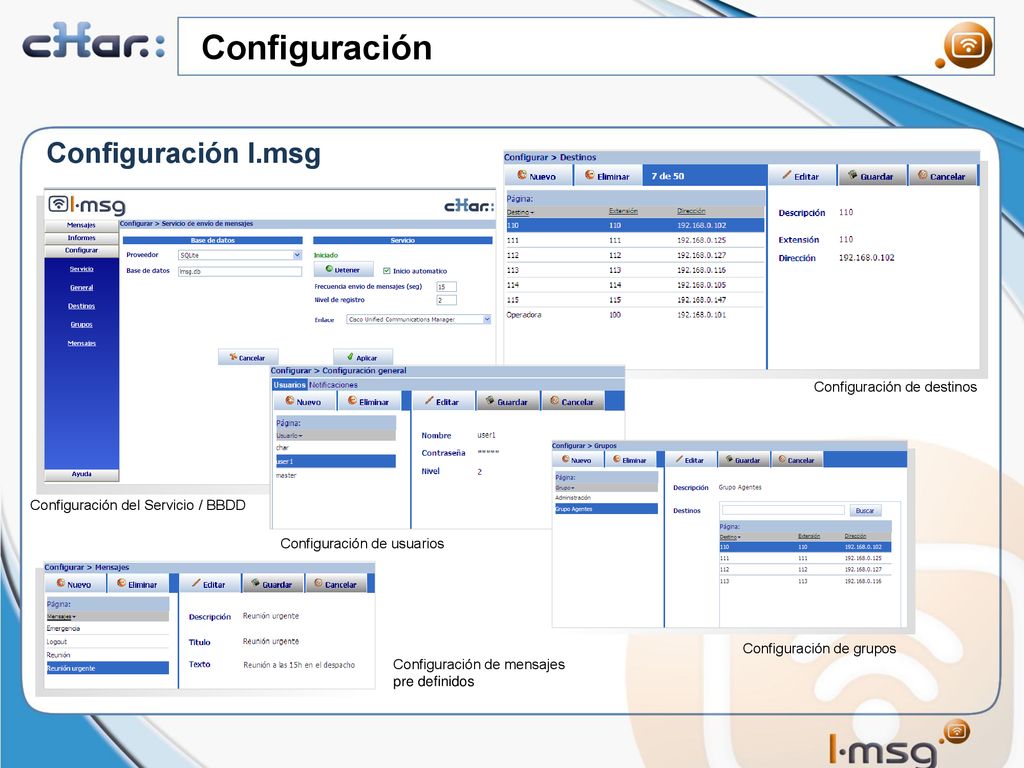This screenshot has height=768, width=1024.
Task: Click Eliminar in the Mensajes panel
Action: 138,584
